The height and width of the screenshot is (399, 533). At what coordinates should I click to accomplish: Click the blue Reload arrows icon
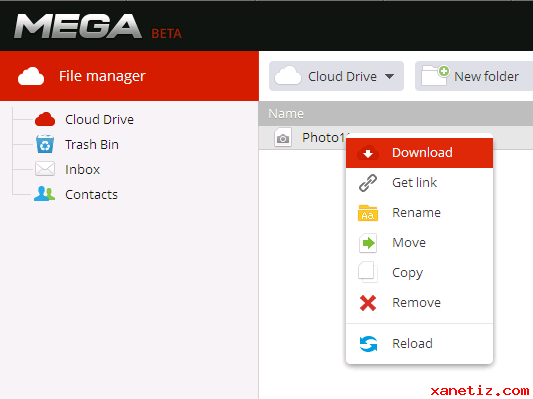368,344
